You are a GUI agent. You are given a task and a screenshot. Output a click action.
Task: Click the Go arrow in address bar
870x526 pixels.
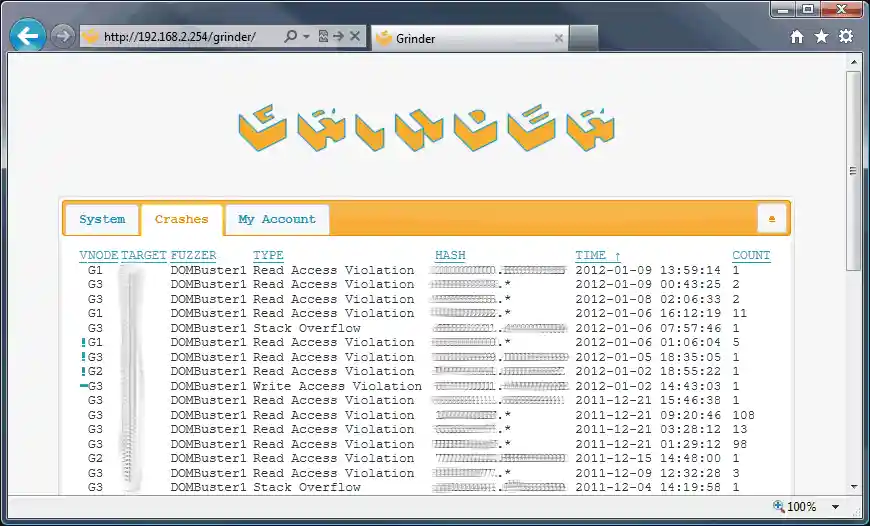click(x=338, y=37)
